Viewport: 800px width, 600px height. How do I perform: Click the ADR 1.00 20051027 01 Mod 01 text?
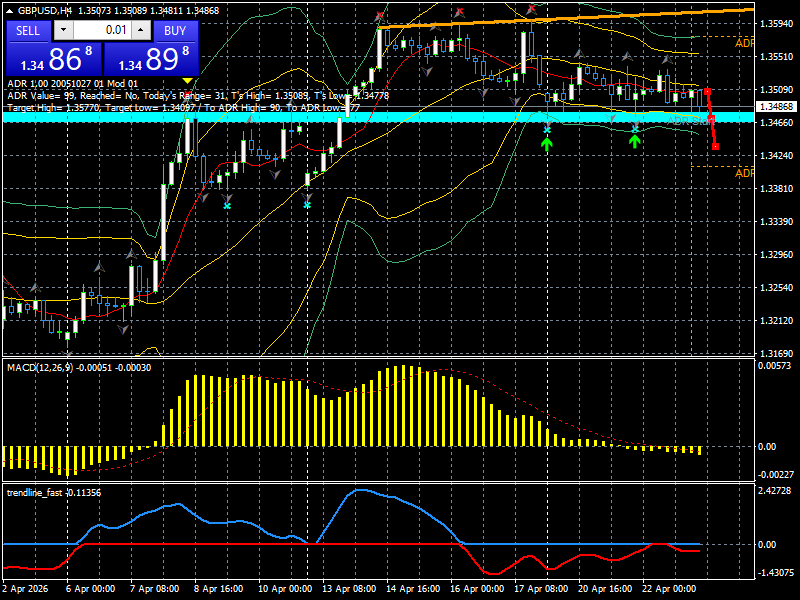72,84
